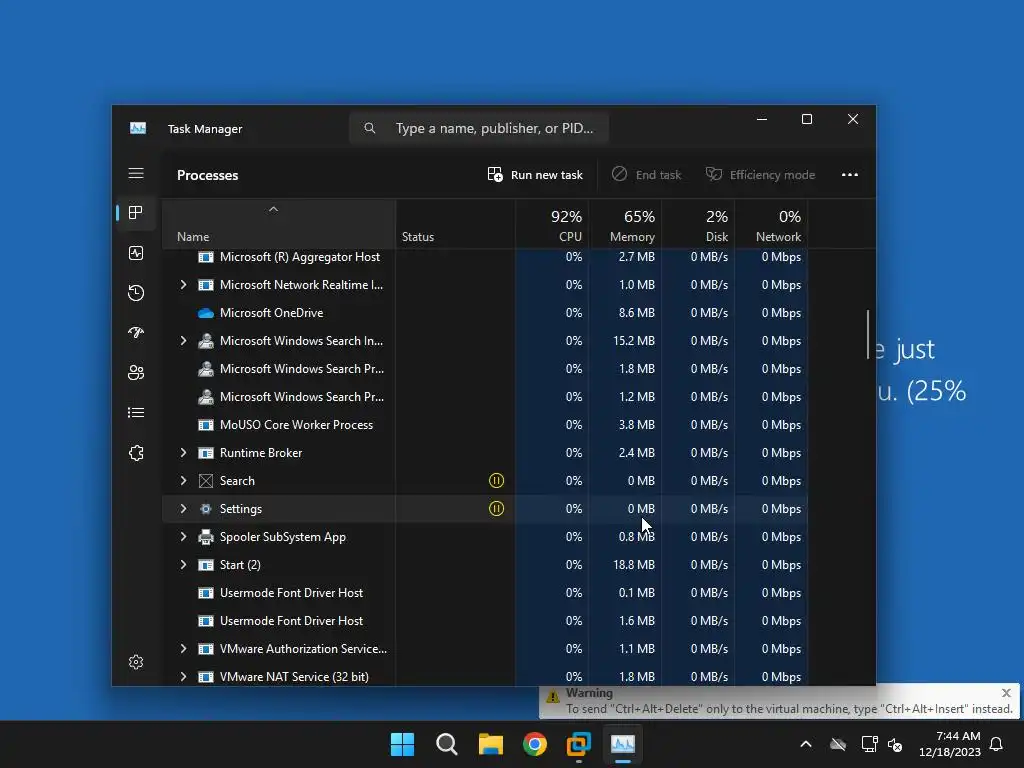Open Google Chrome from taskbar
The height and width of the screenshot is (768, 1024).
[x=535, y=744]
